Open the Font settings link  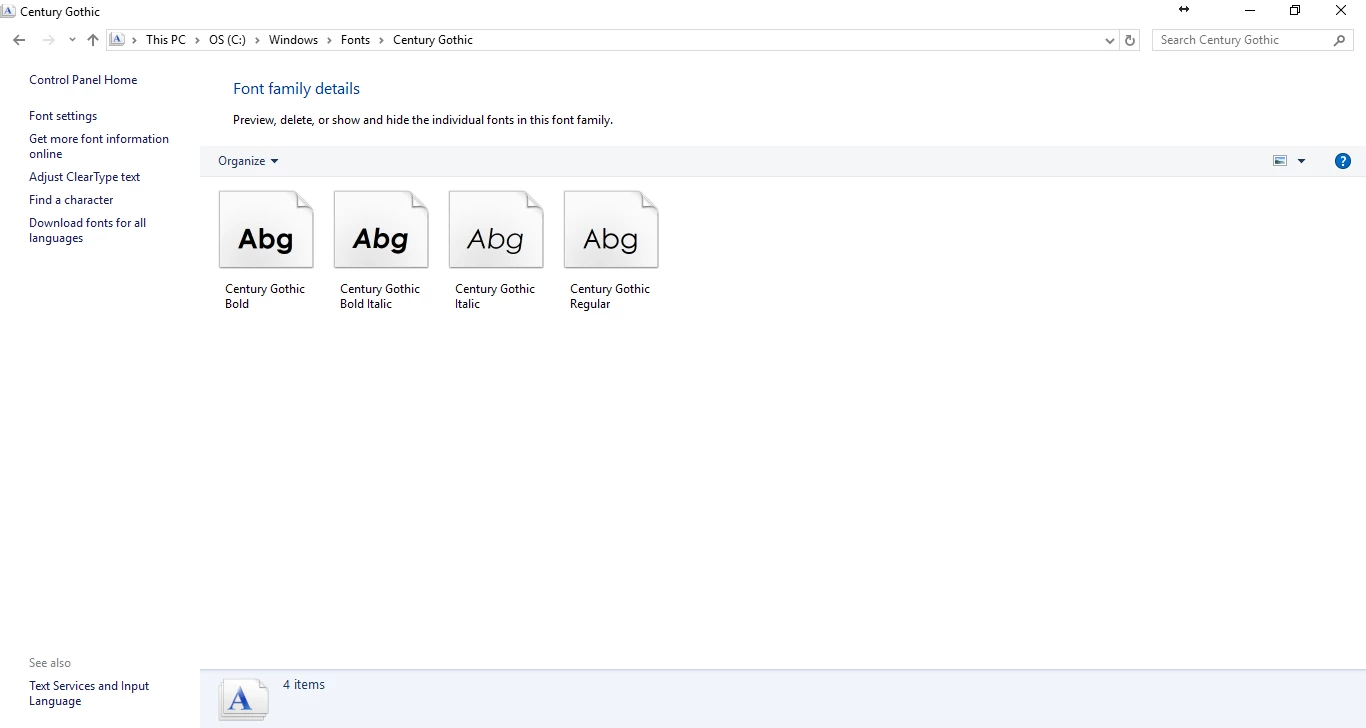pos(63,116)
